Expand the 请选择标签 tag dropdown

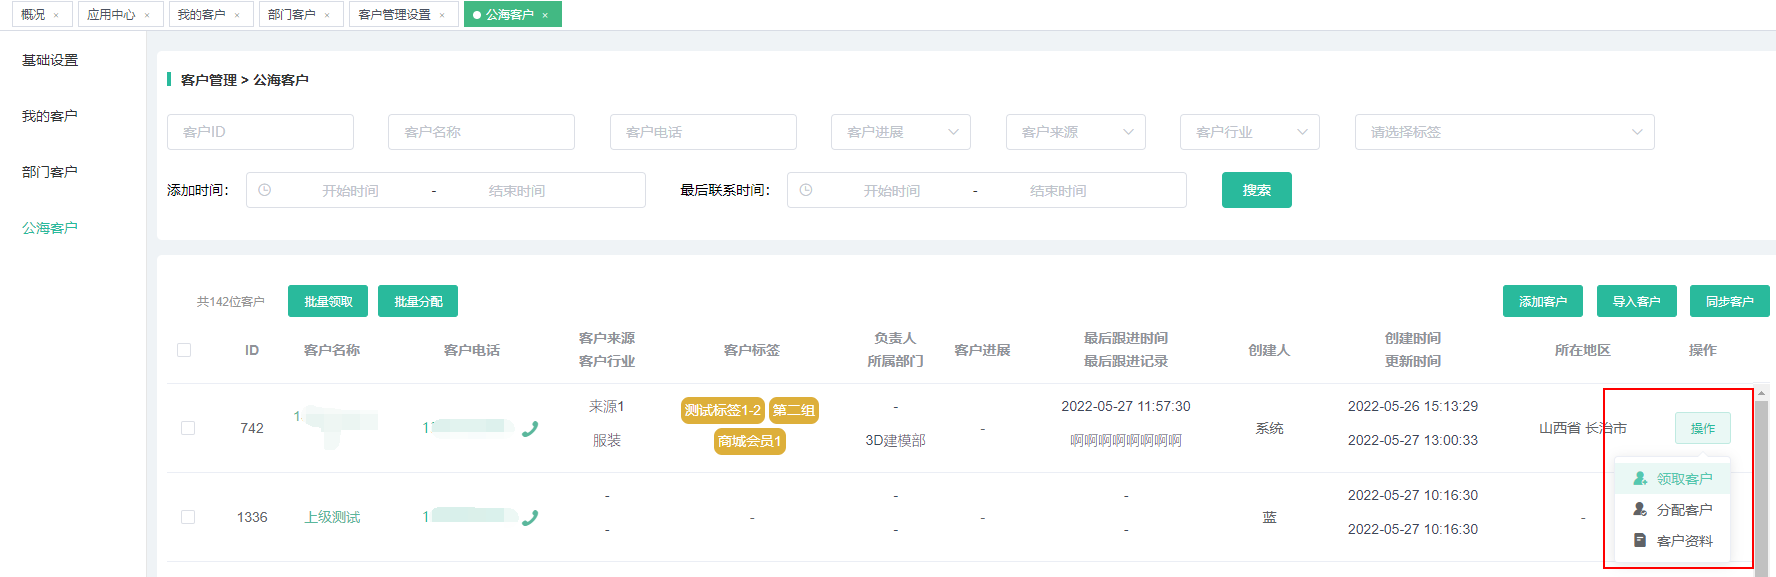pyautogui.click(x=1504, y=132)
